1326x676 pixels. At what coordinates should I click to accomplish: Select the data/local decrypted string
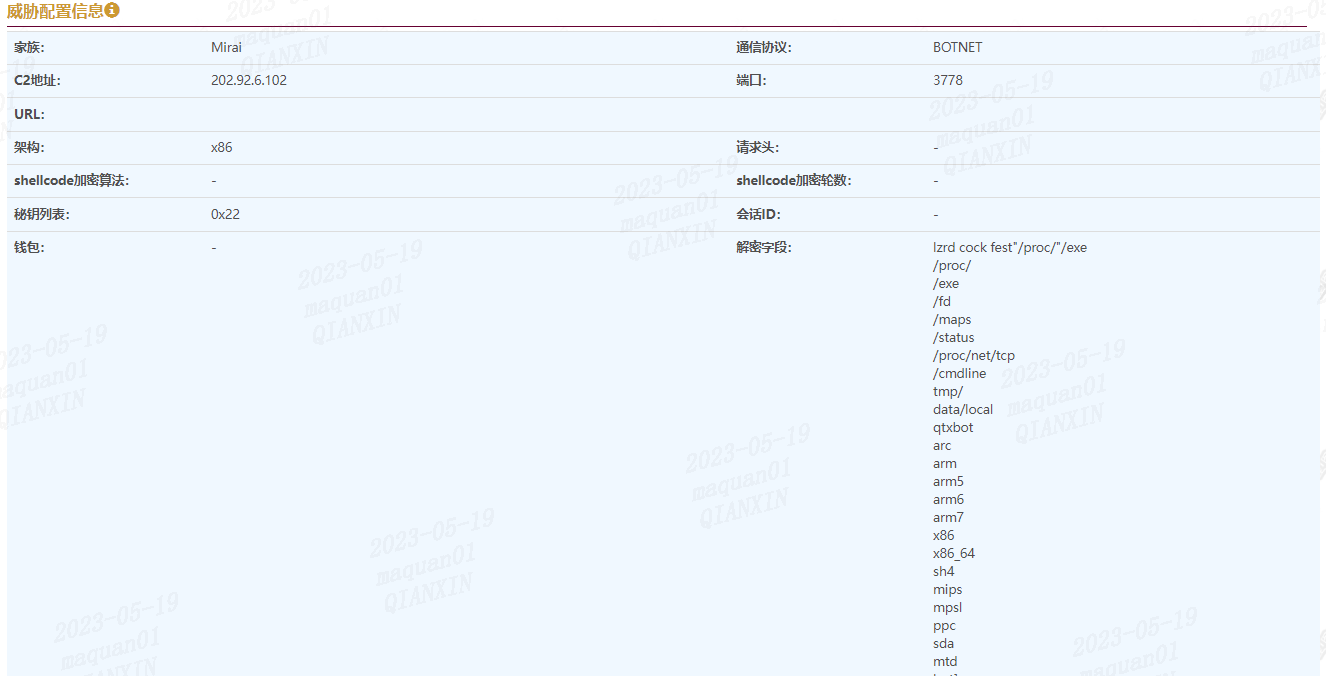point(963,409)
